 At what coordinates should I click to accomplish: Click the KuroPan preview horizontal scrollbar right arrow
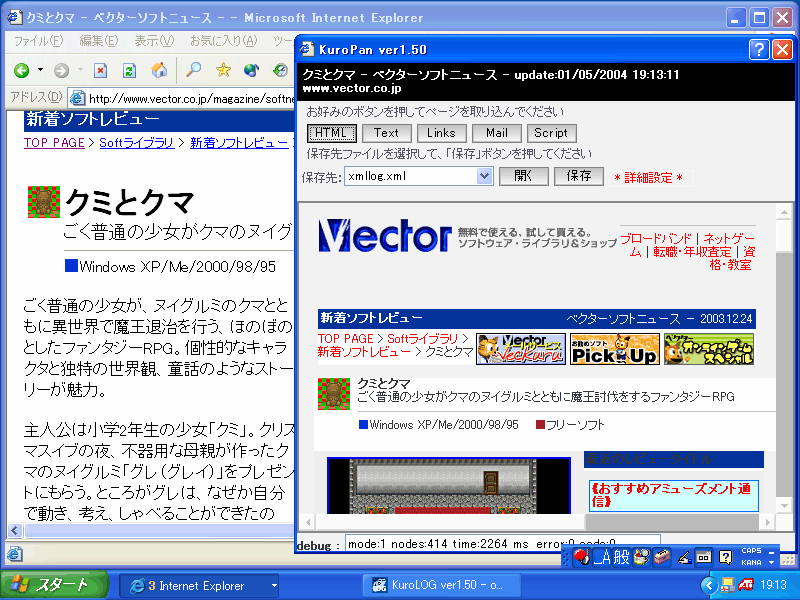tap(767, 522)
